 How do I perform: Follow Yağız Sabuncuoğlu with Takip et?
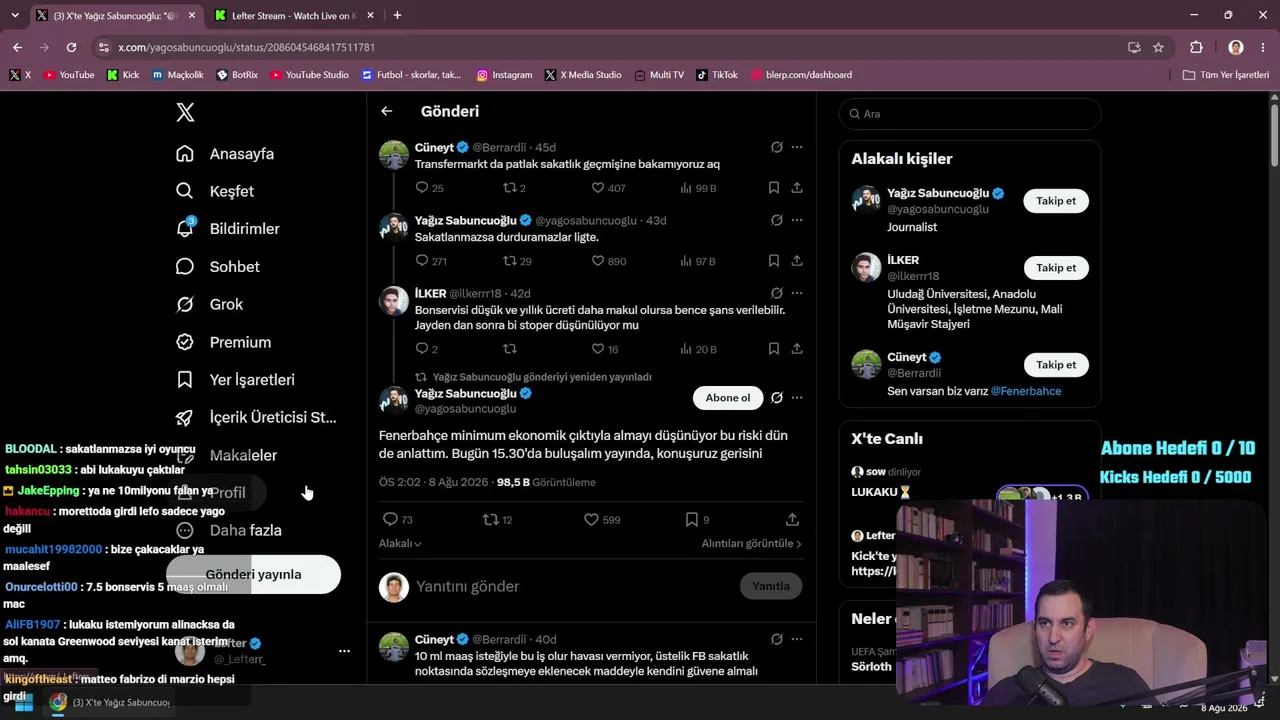pyautogui.click(x=1056, y=201)
